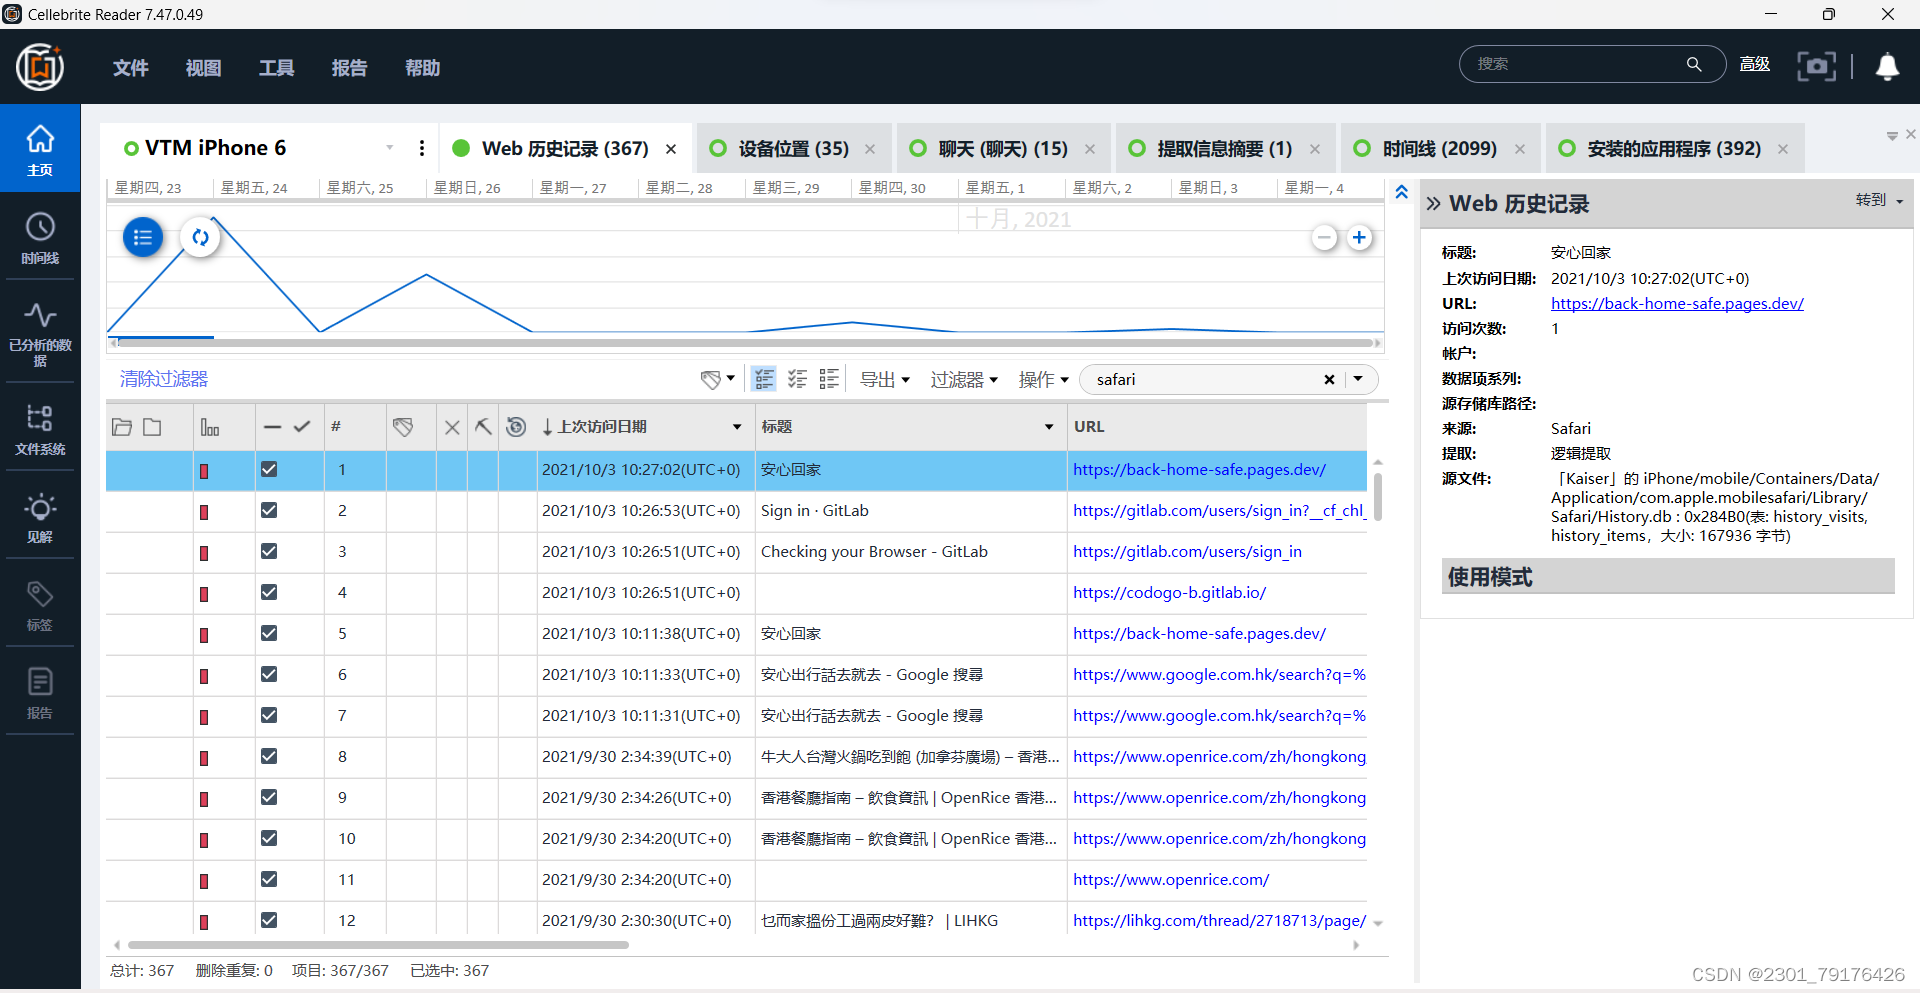Open the 视图 menu

click(204, 68)
